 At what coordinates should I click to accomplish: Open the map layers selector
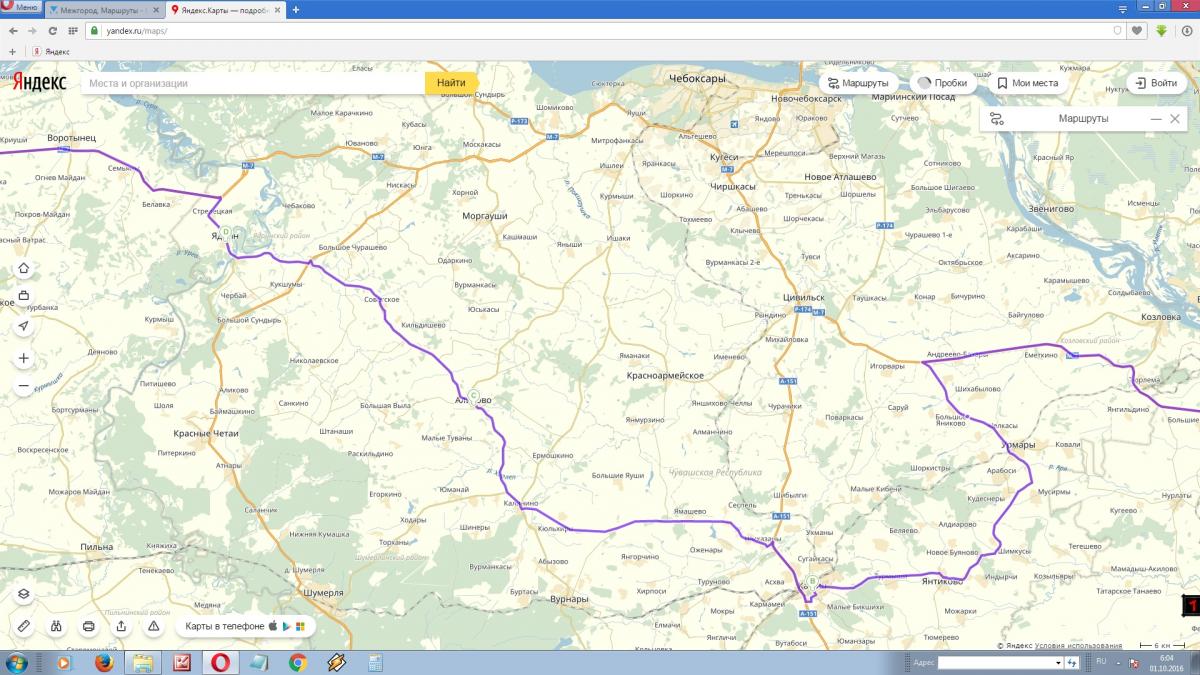click(24, 593)
